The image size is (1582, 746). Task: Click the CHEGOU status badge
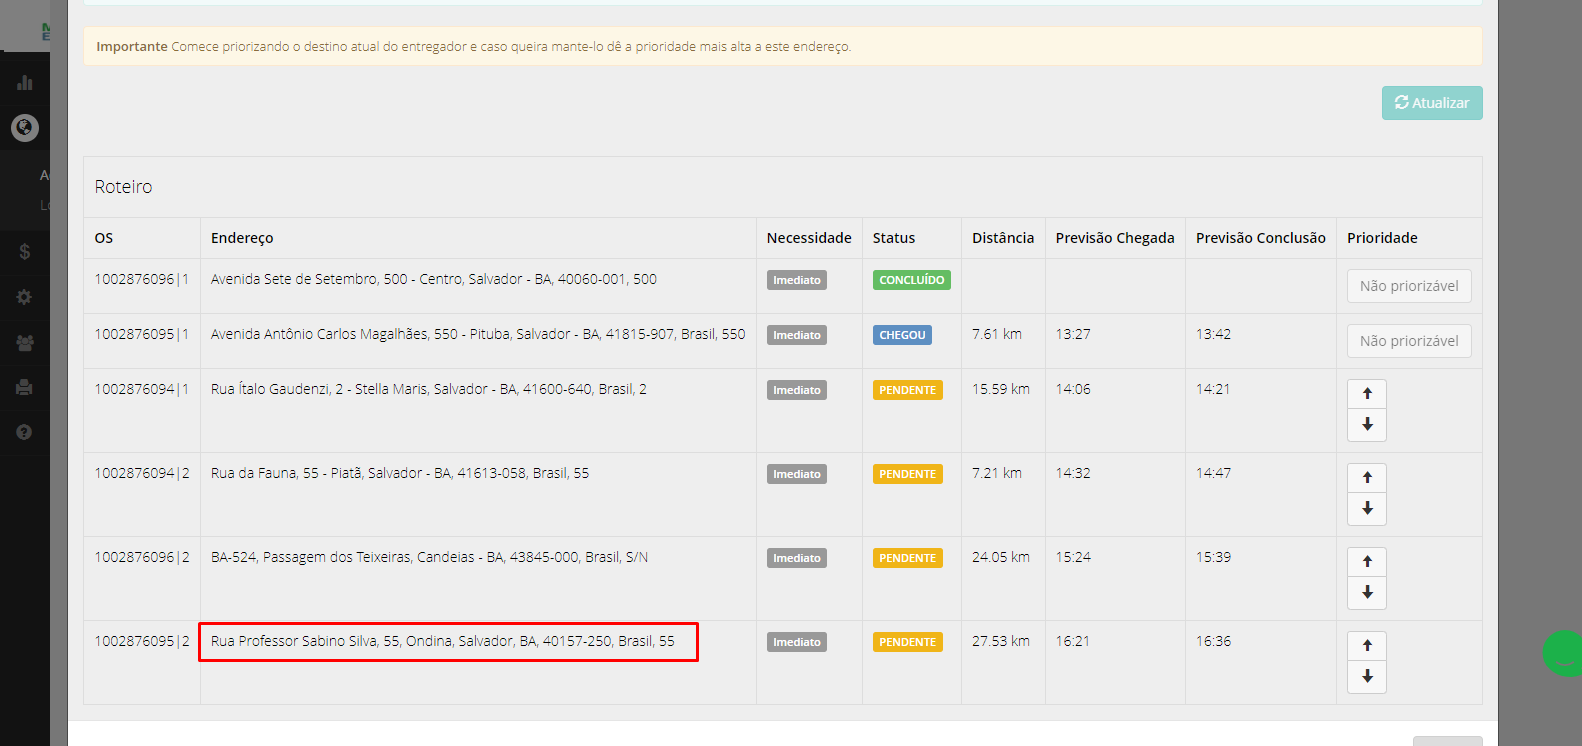[x=902, y=335]
